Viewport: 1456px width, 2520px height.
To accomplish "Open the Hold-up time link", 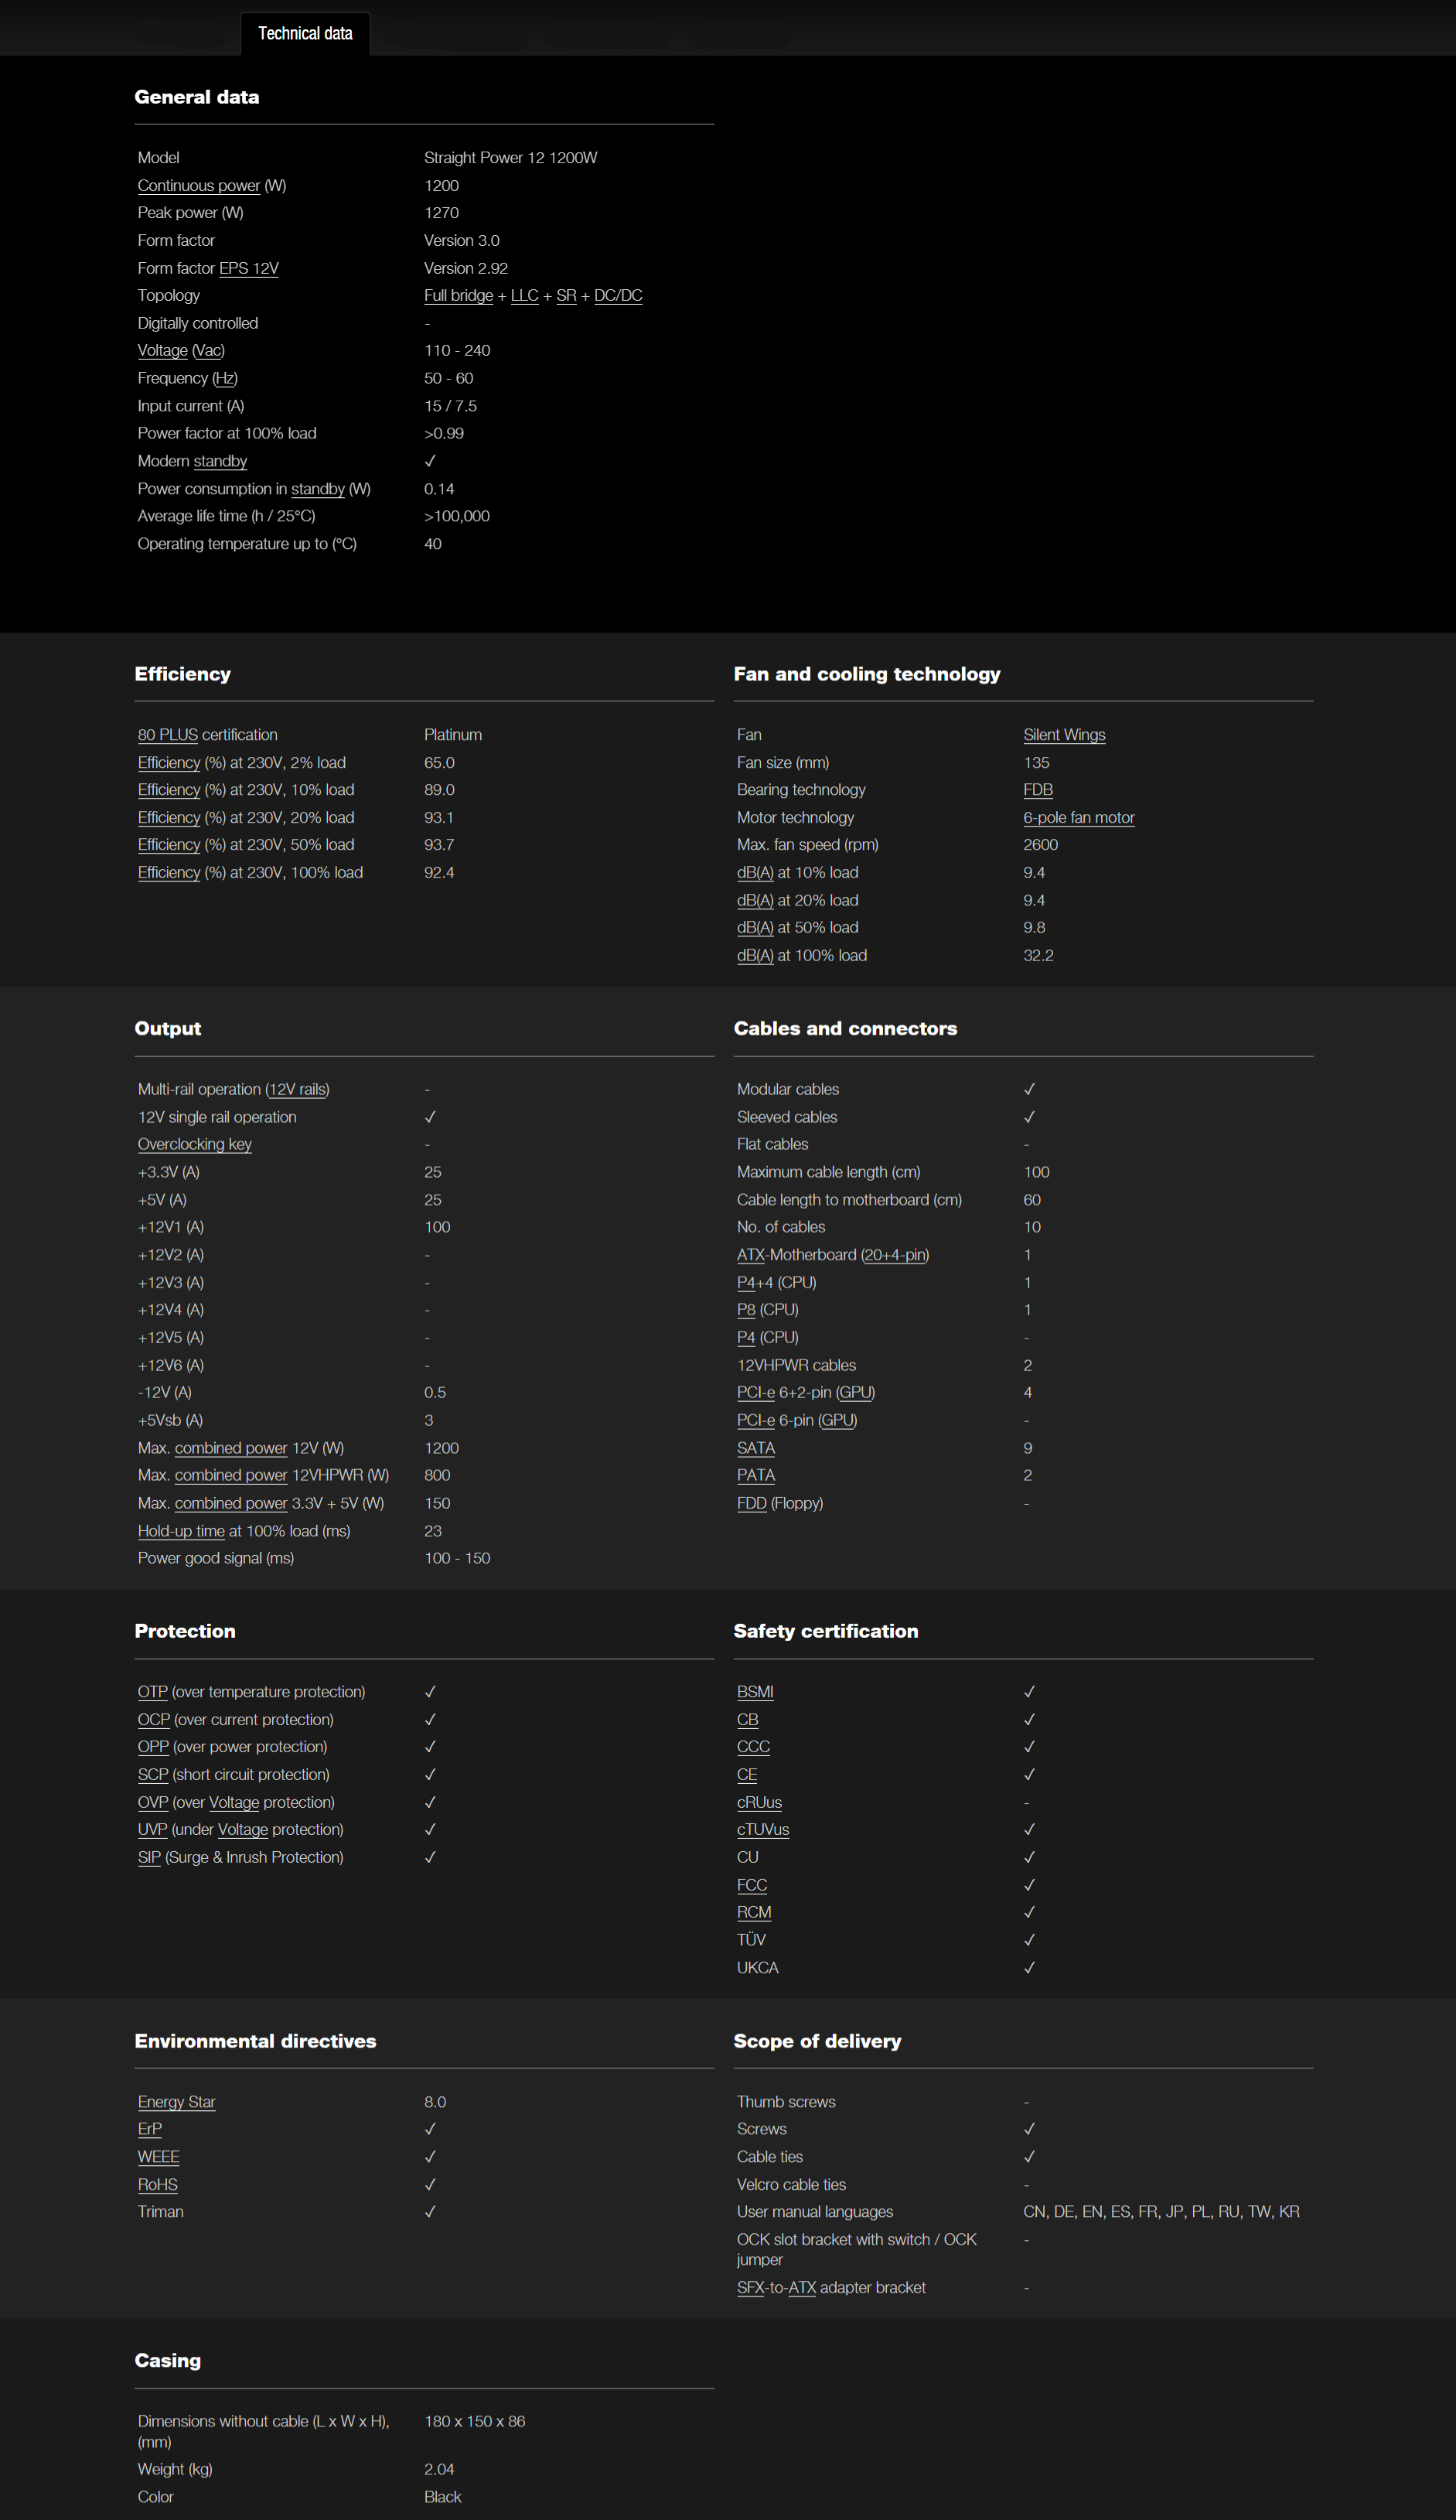I will click(x=181, y=1531).
